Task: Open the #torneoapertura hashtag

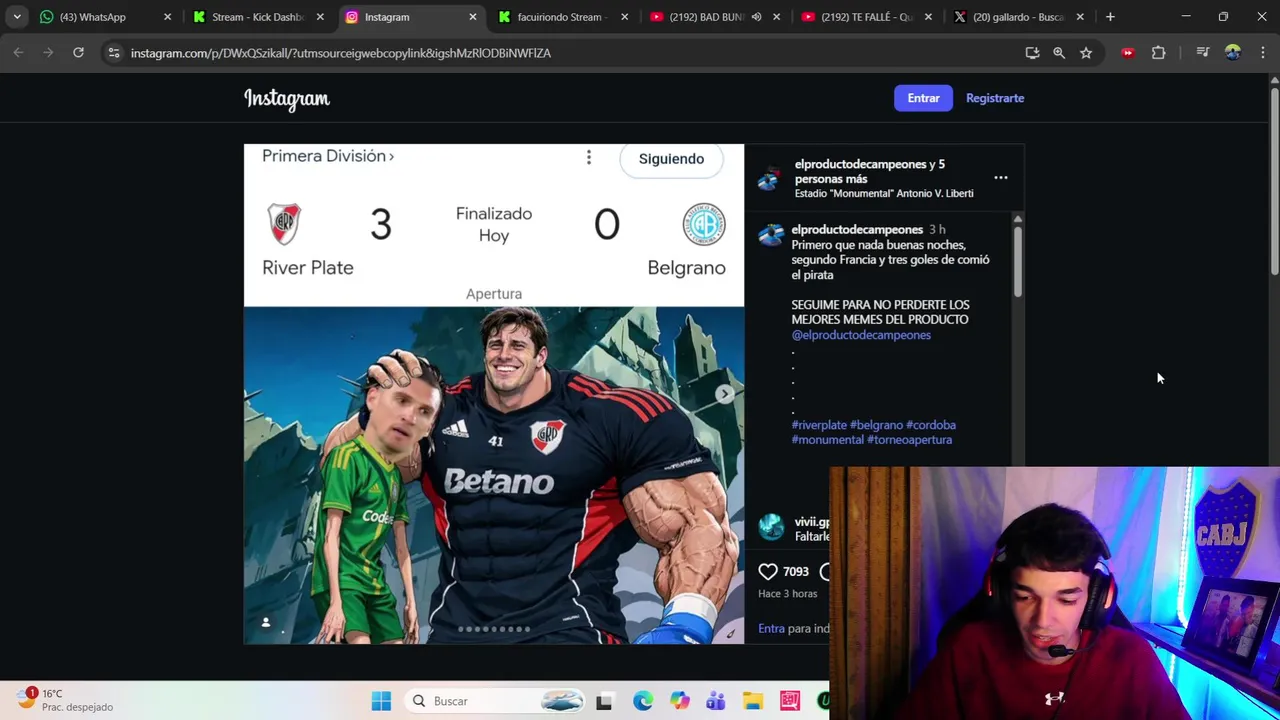Action: [x=909, y=440]
